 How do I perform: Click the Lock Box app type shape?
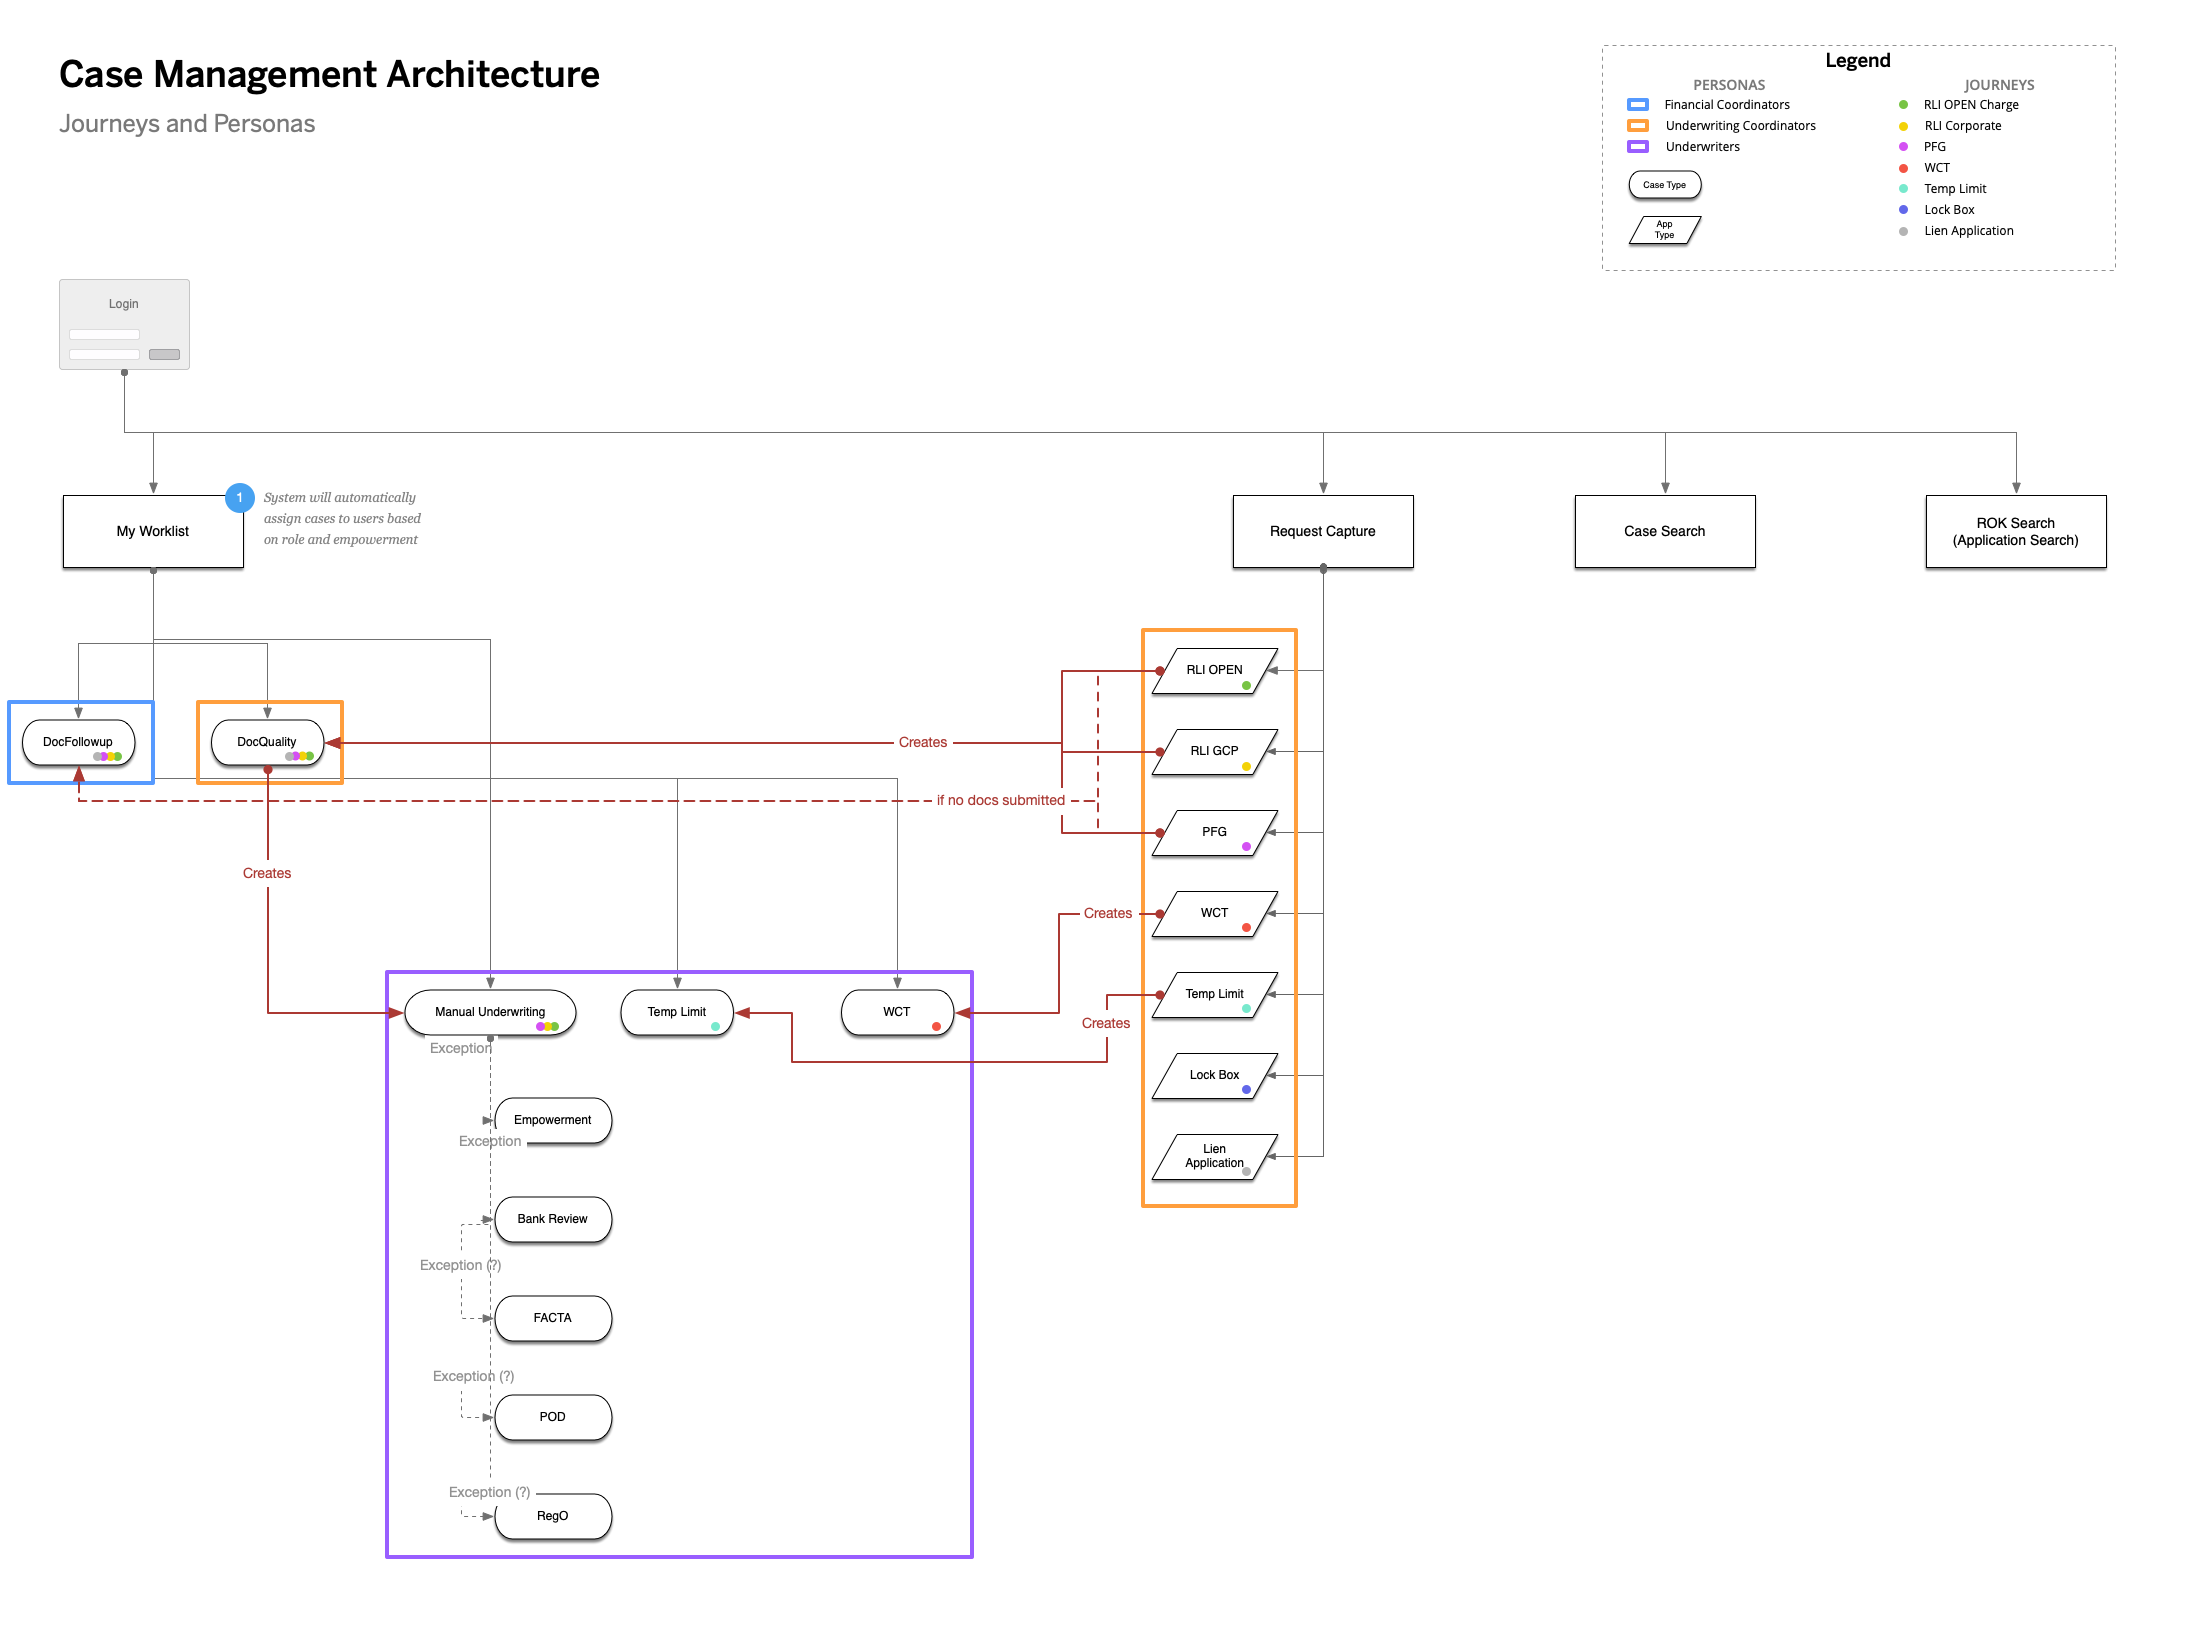coord(1215,1076)
